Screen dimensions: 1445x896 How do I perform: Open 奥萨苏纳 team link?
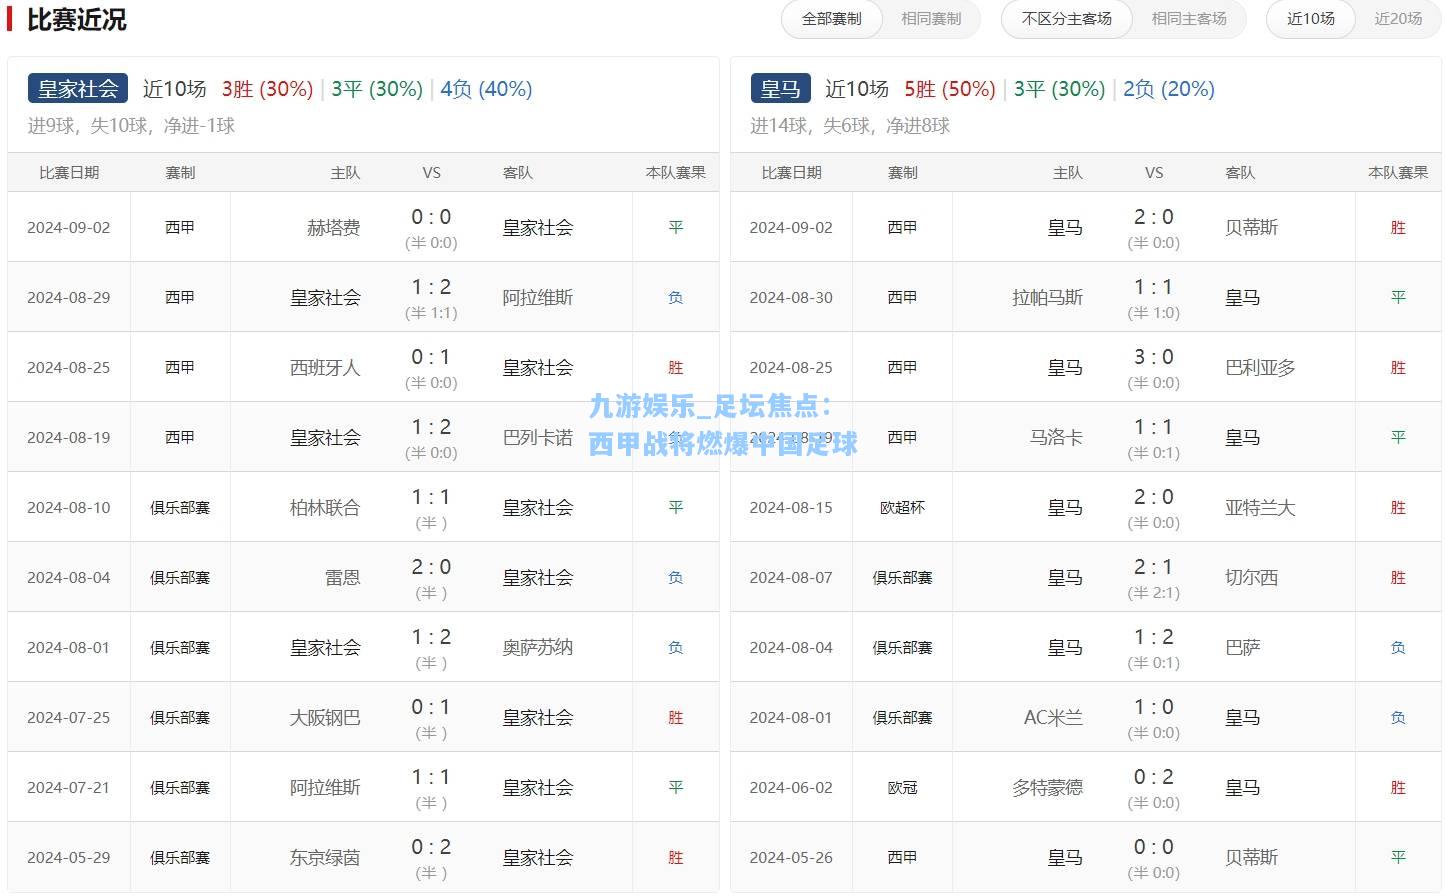point(537,648)
